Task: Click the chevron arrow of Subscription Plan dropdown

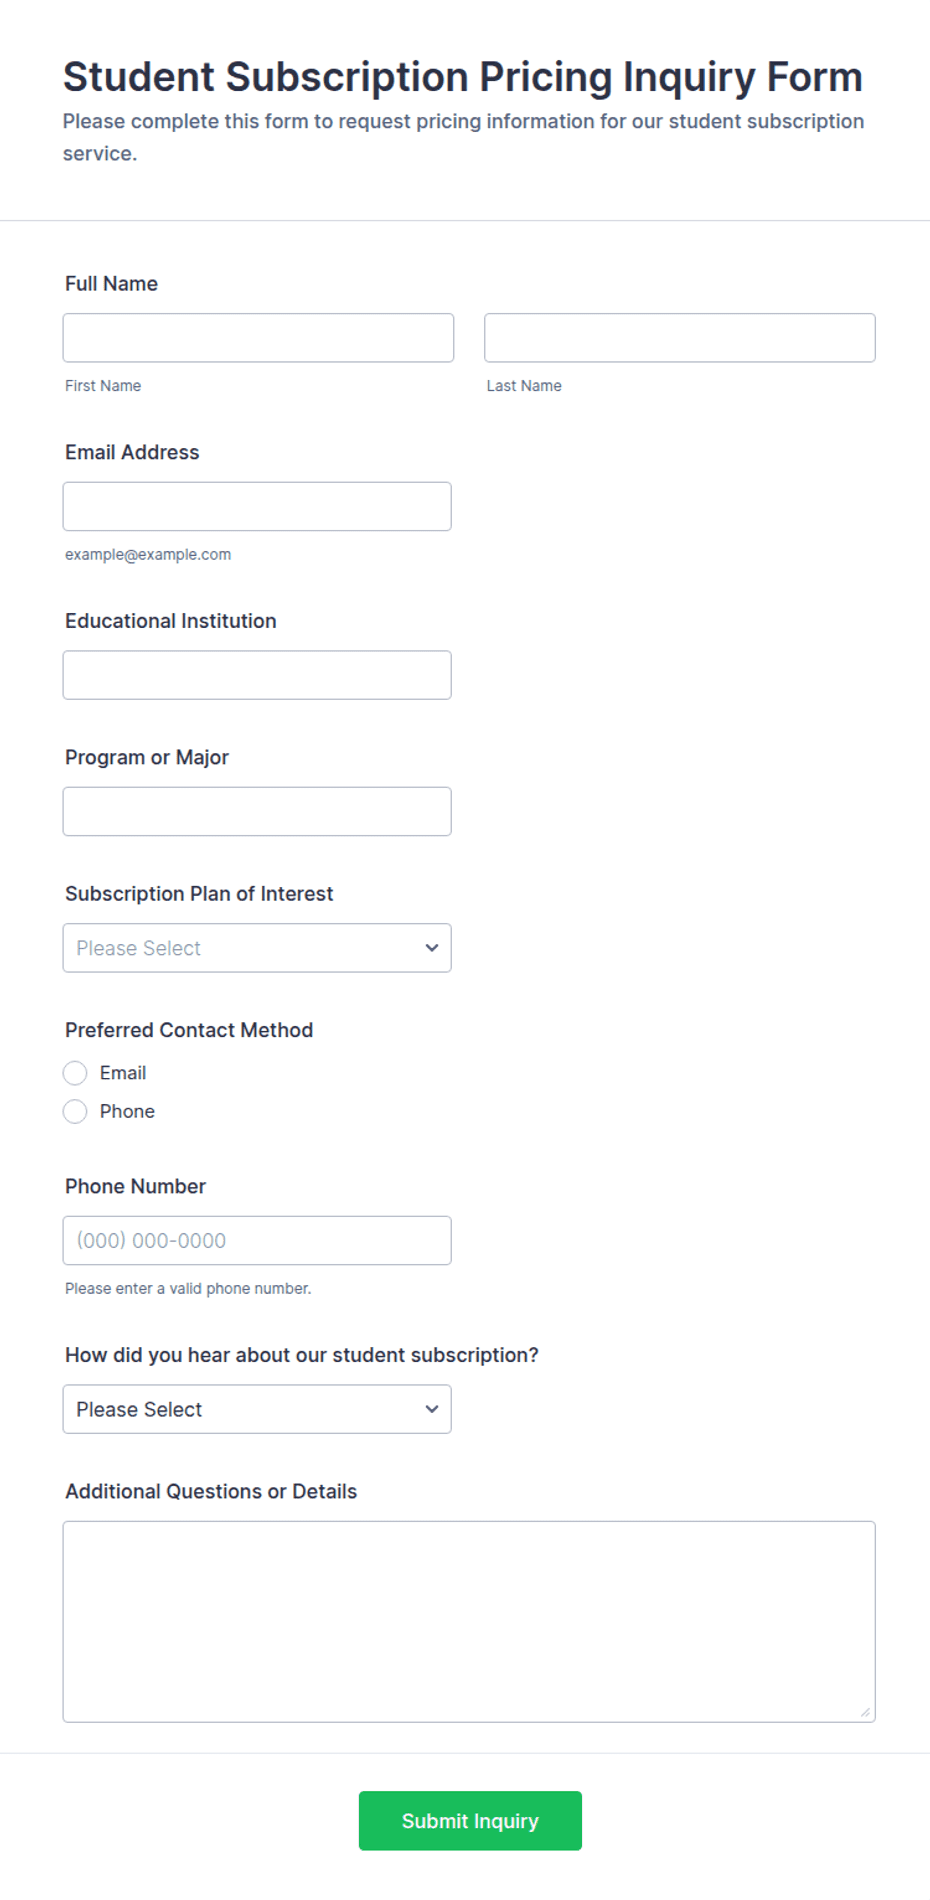Action: pos(432,948)
